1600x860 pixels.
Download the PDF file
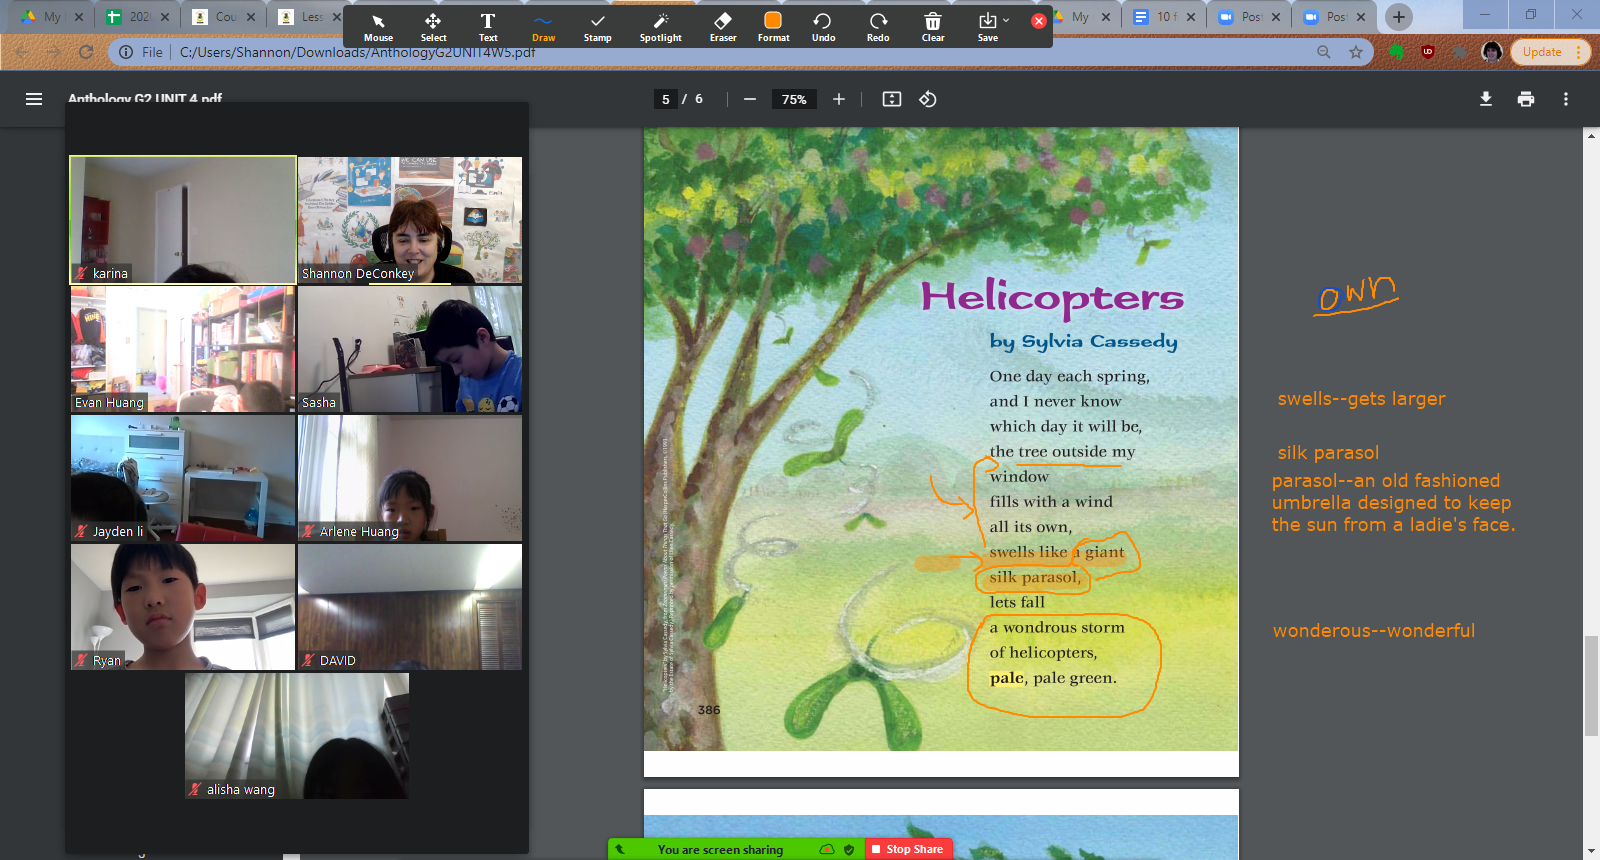click(x=1486, y=99)
